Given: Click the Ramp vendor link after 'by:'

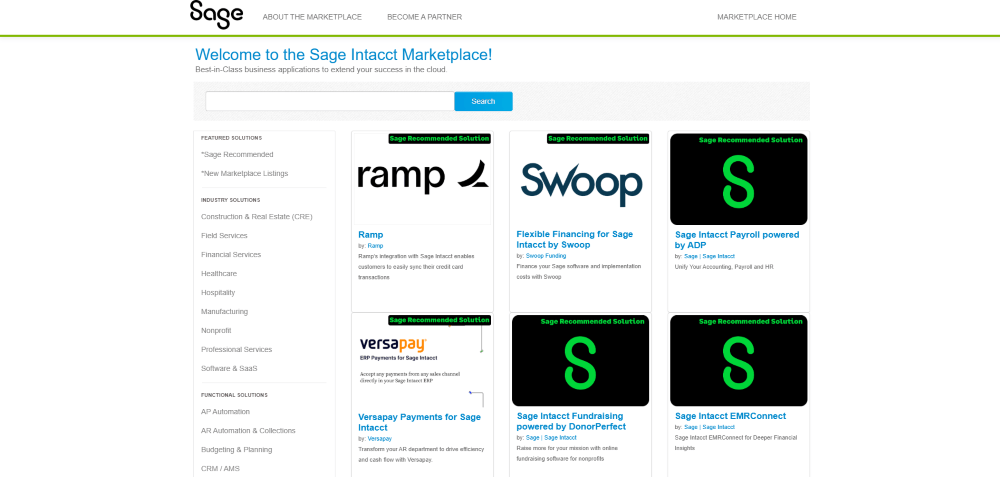Looking at the screenshot, I should point(375,246).
